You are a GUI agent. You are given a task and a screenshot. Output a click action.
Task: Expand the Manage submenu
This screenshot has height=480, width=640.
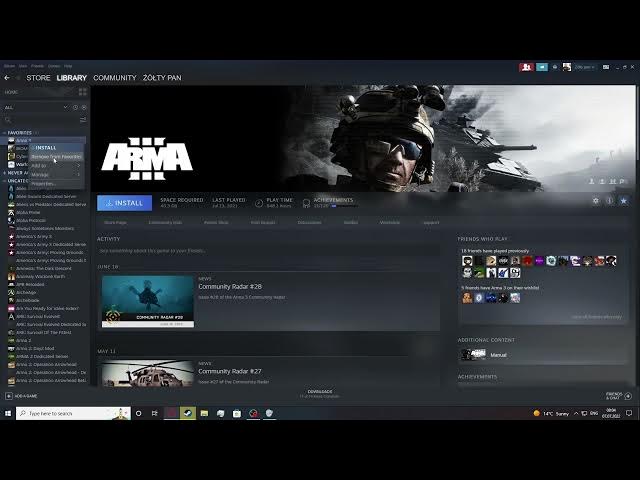click(x=57, y=175)
